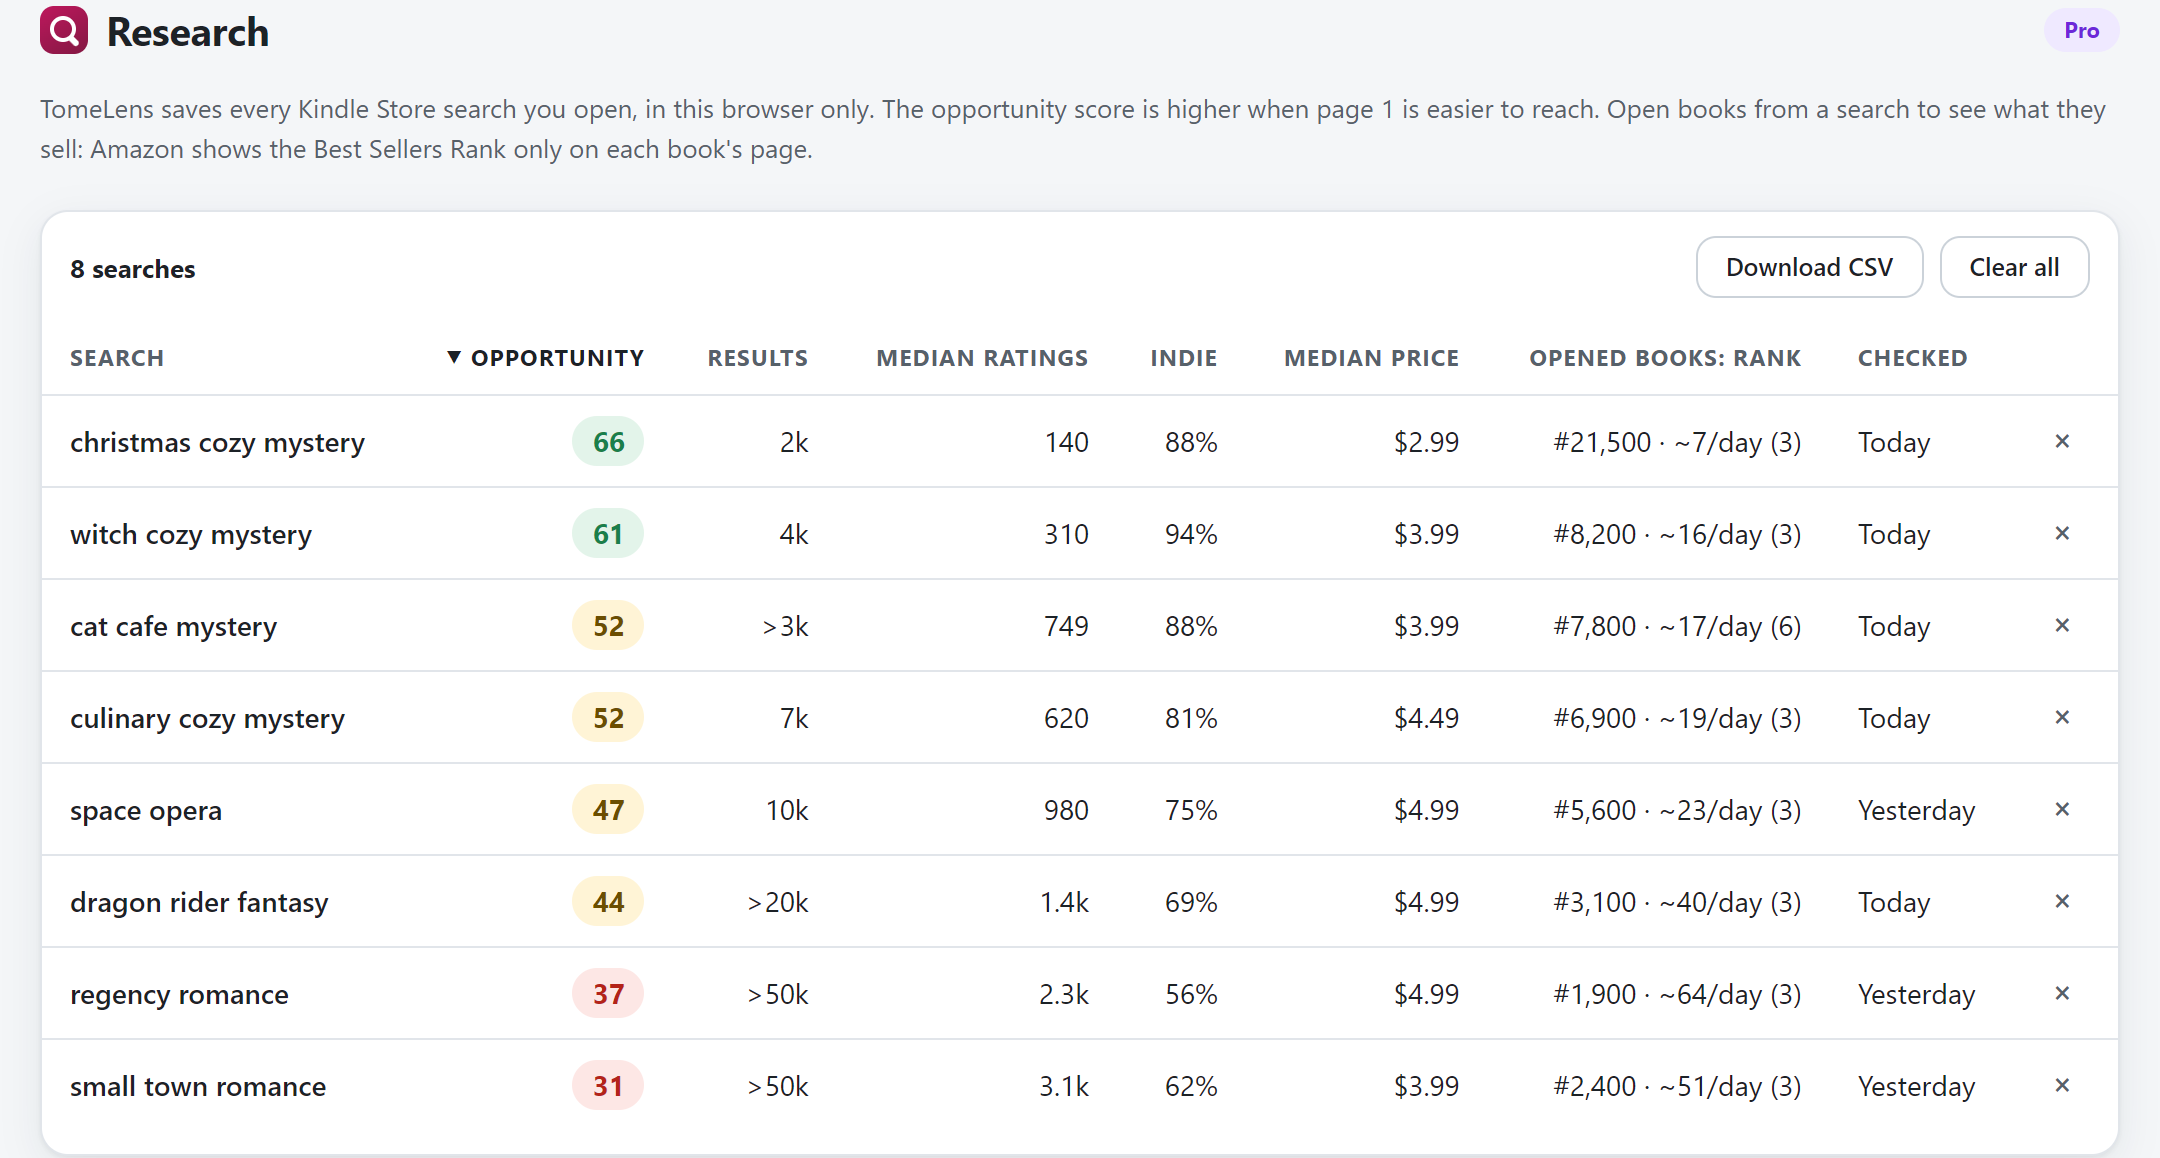Image resolution: width=2160 pixels, height=1158 pixels.
Task: Sort by the Checked column header
Action: coord(1913,358)
